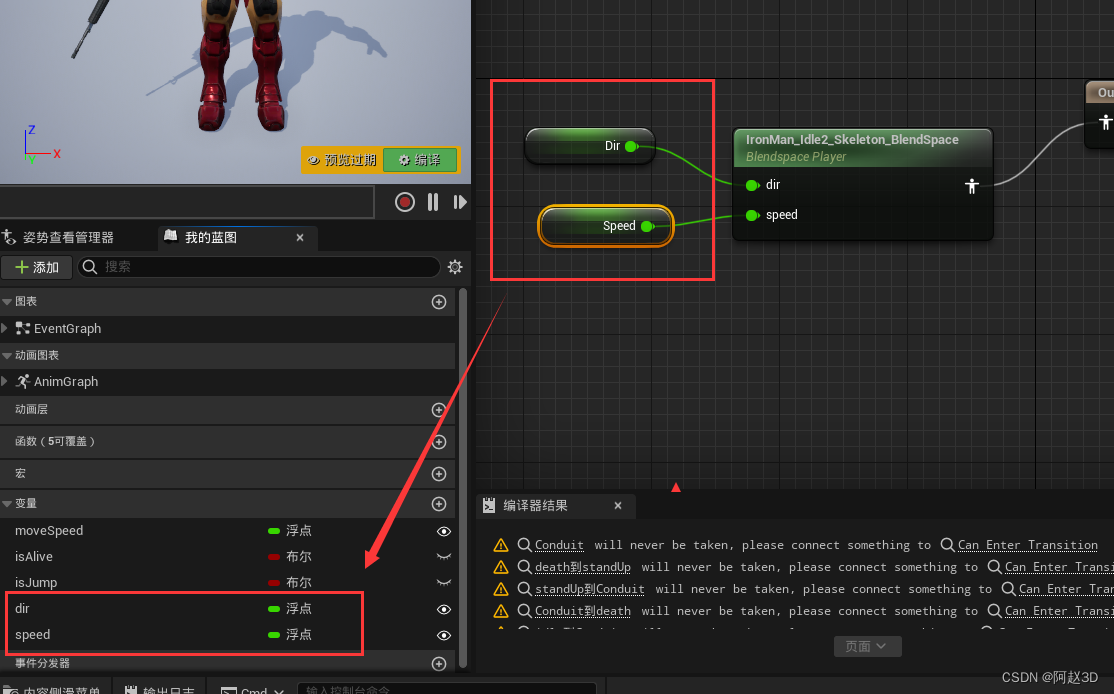Pause the animation preview

pyautogui.click(x=433, y=202)
